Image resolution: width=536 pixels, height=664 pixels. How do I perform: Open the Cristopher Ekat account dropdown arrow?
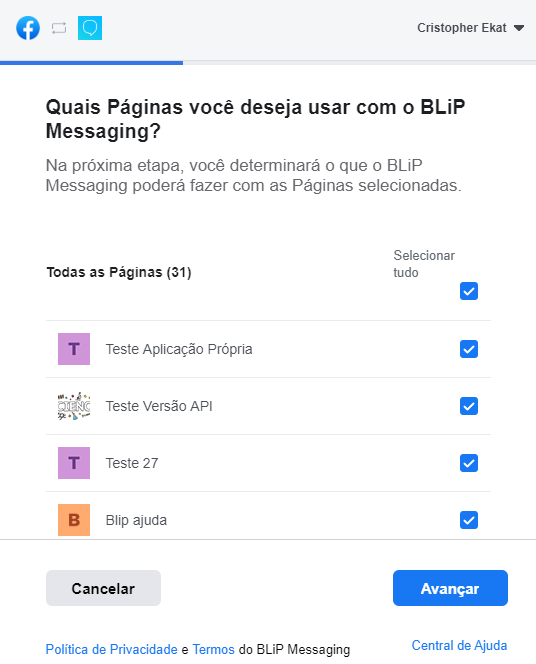(x=519, y=28)
